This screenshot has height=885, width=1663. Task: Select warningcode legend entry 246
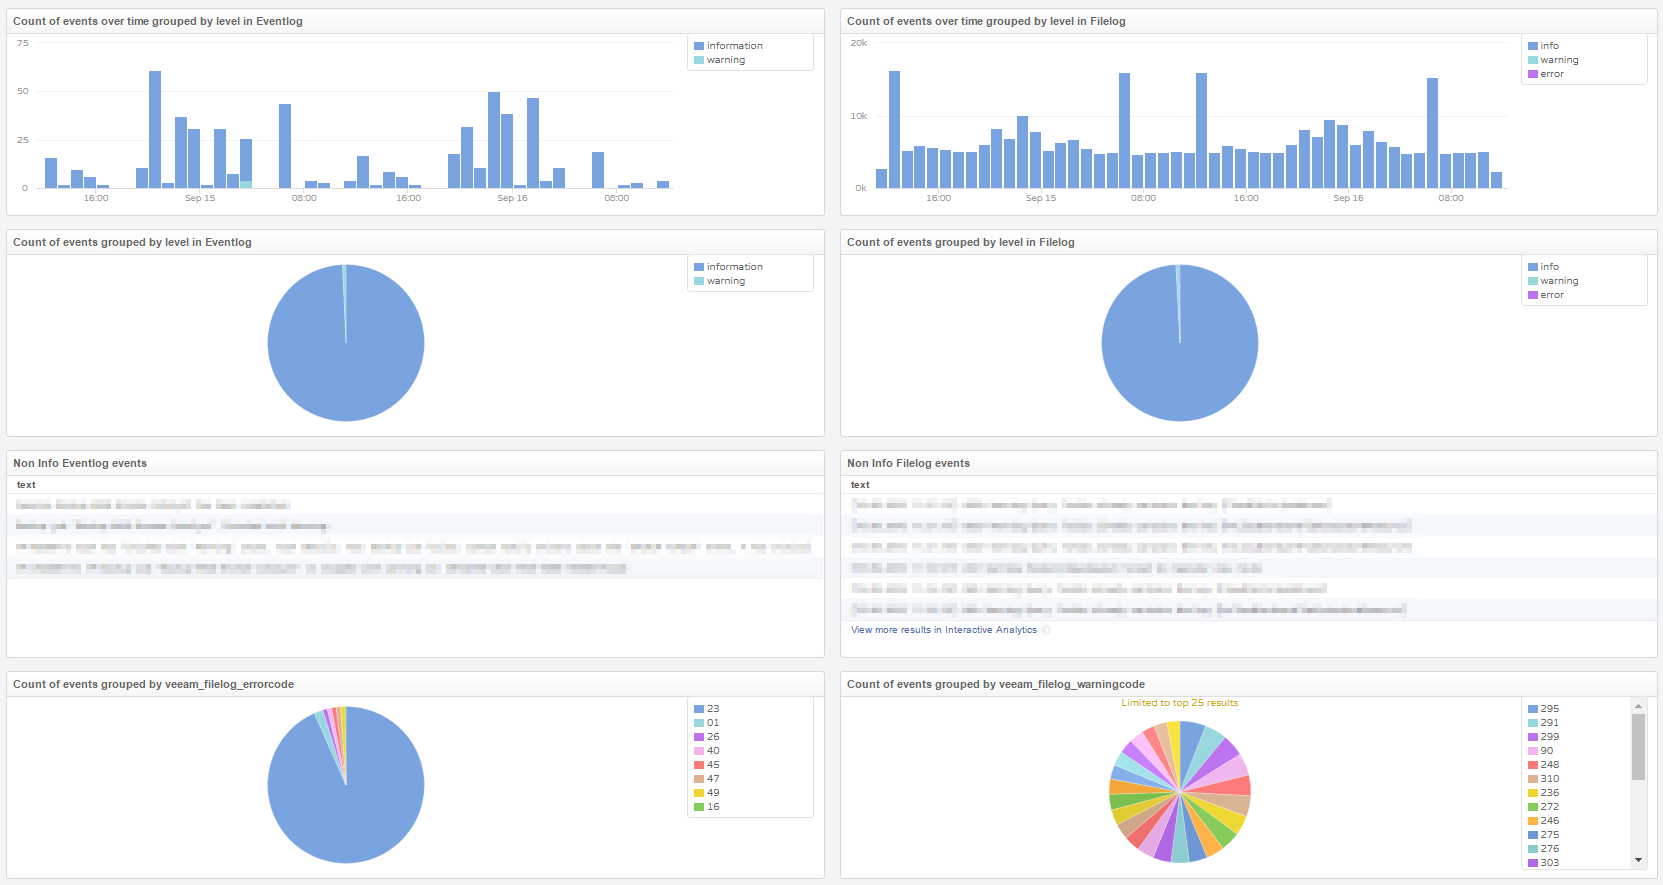tap(1544, 821)
